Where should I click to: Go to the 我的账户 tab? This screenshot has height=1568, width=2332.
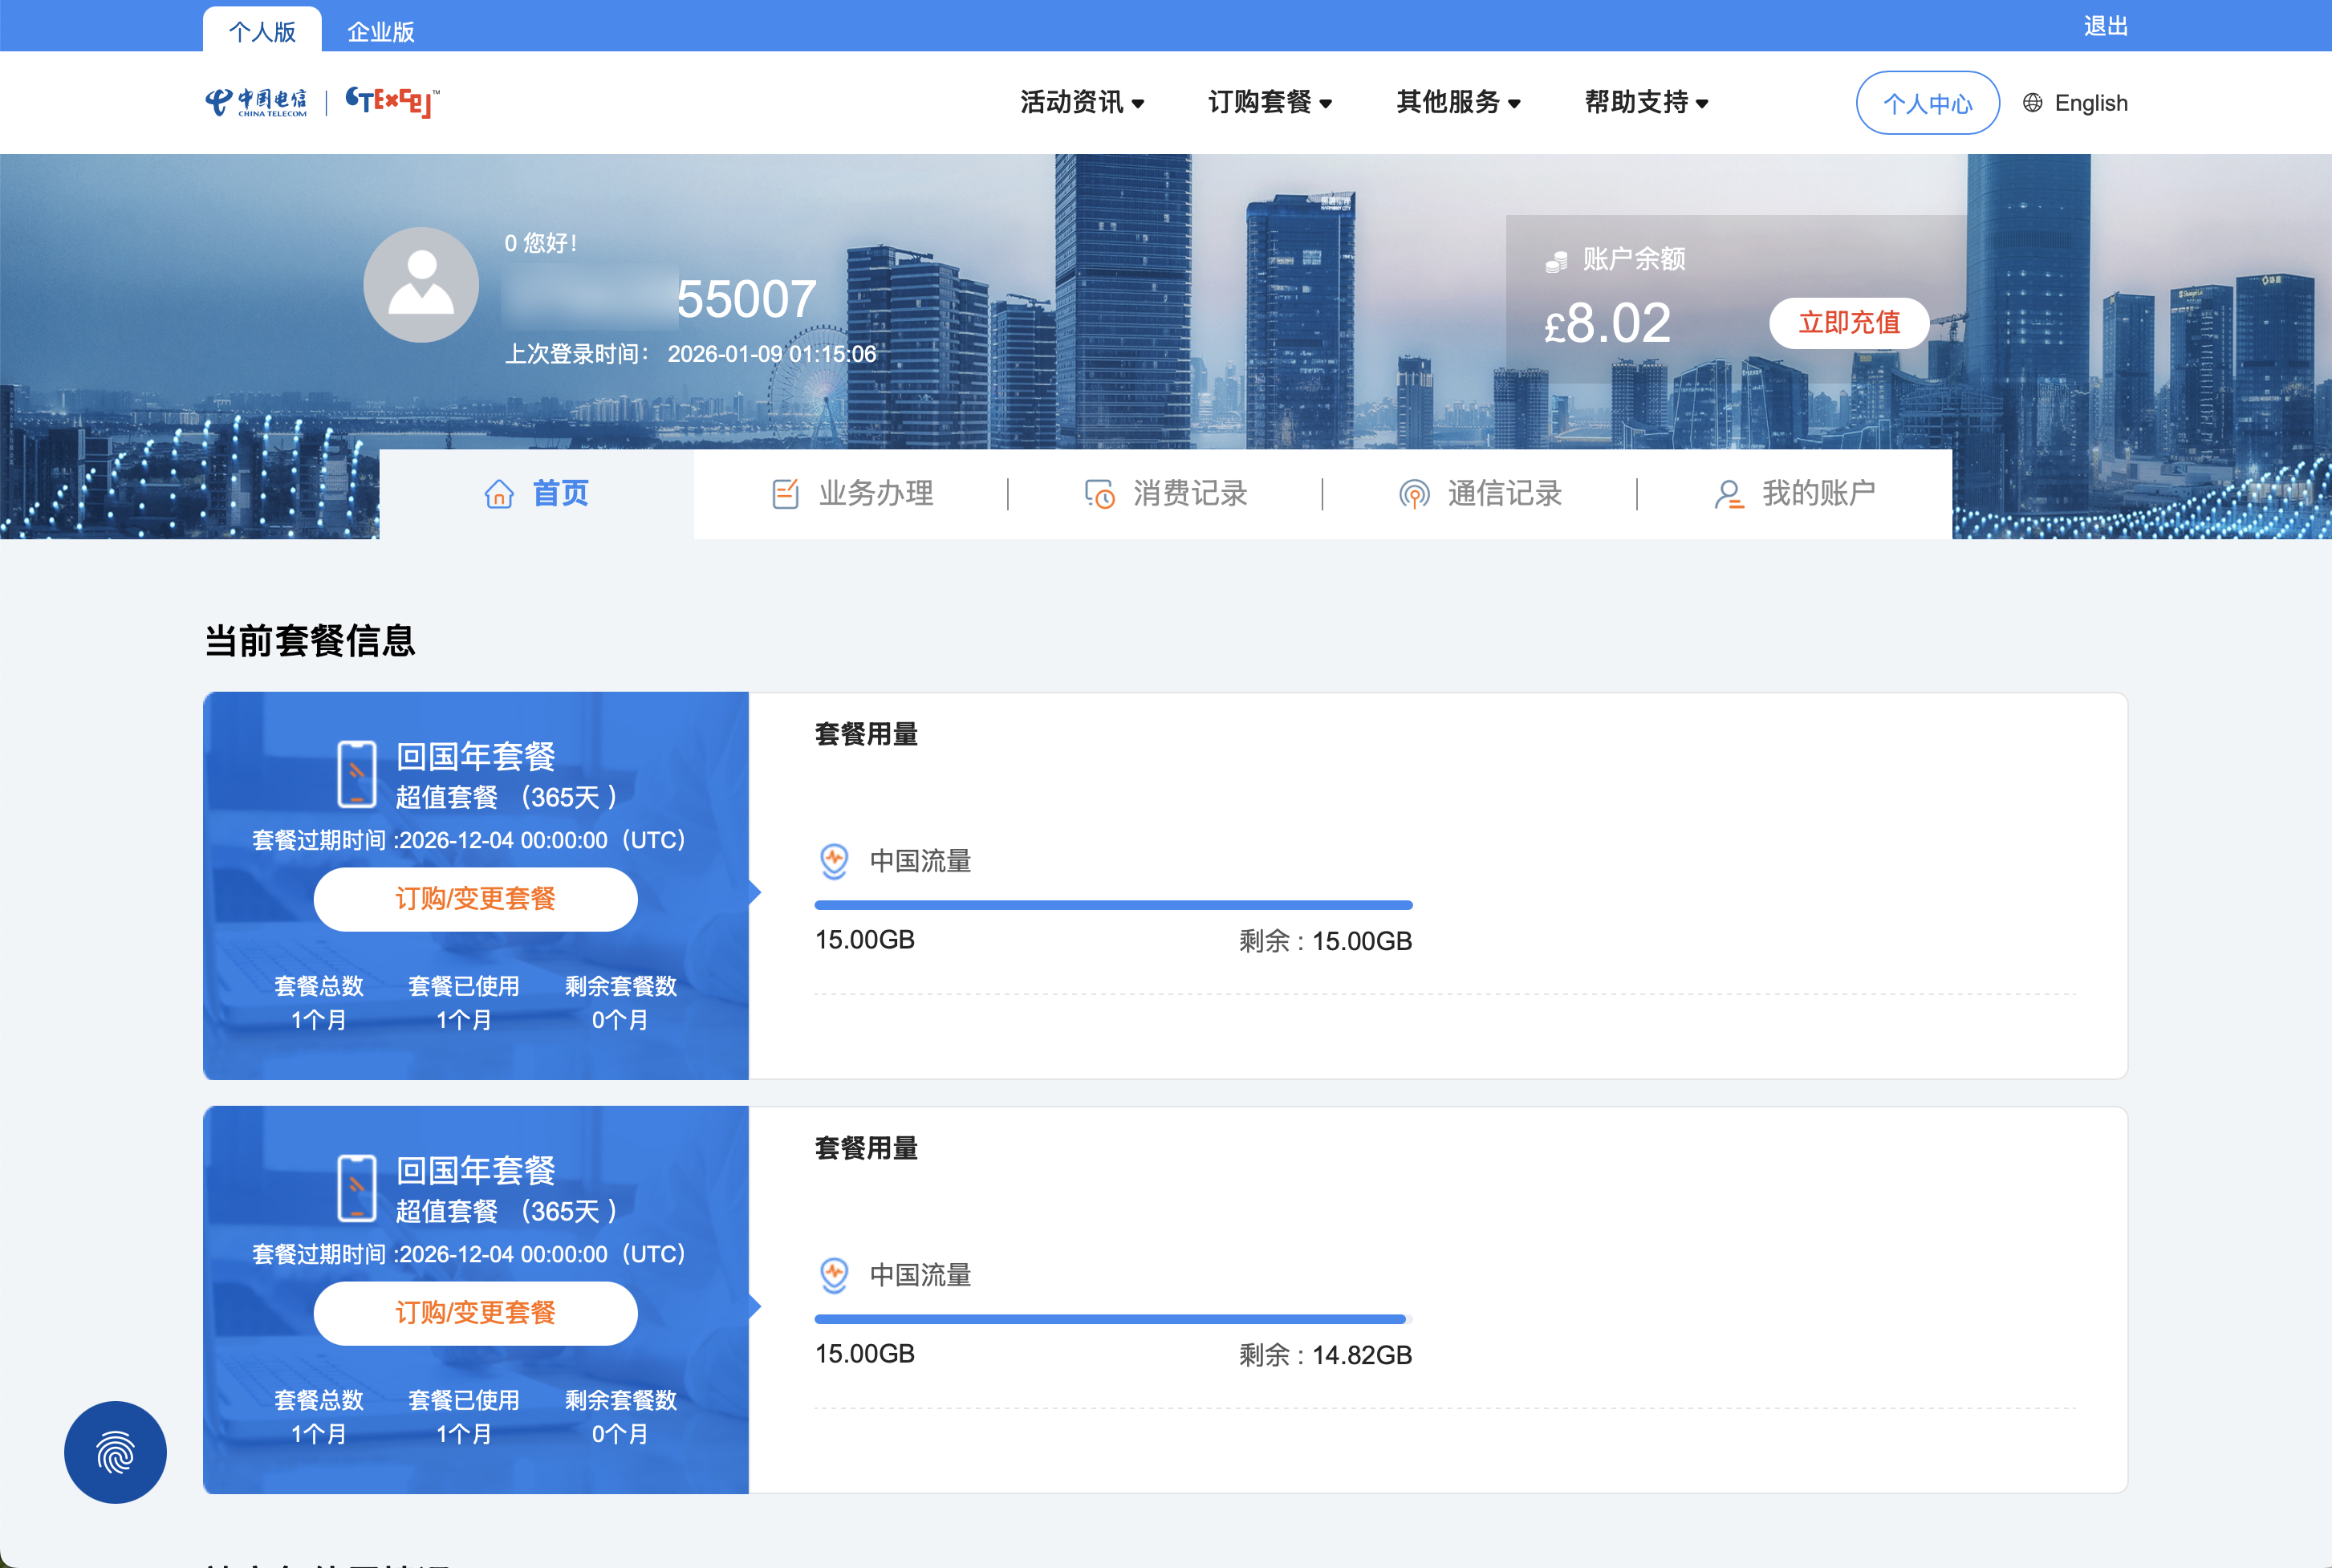pos(1795,493)
